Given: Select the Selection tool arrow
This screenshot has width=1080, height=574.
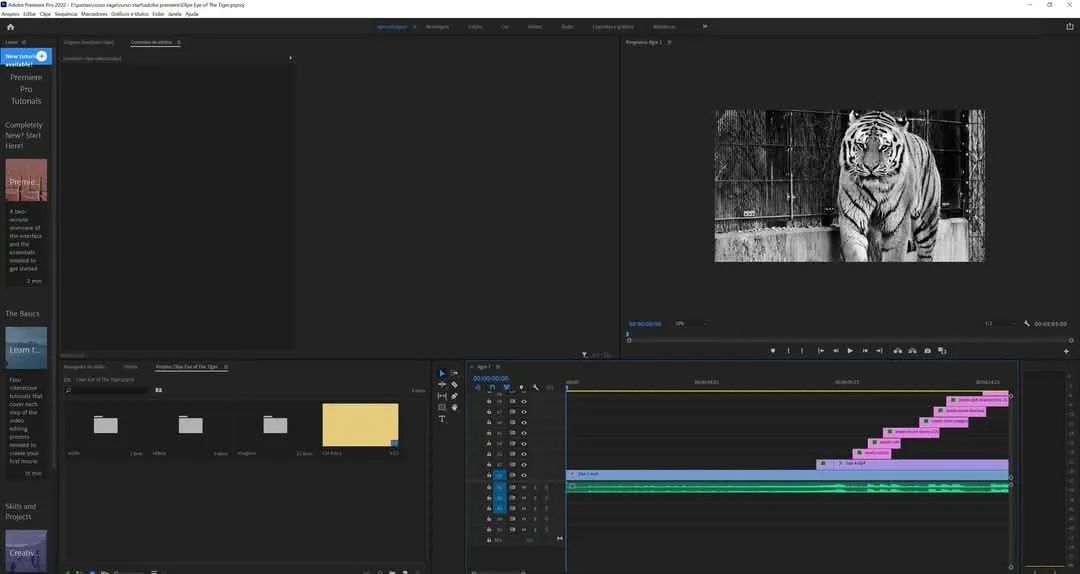Looking at the screenshot, I should tap(442, 373).
